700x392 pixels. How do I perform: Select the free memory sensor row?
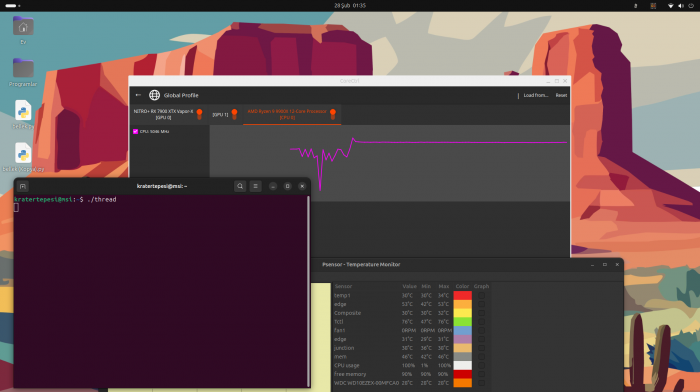[x=412, y=374]
